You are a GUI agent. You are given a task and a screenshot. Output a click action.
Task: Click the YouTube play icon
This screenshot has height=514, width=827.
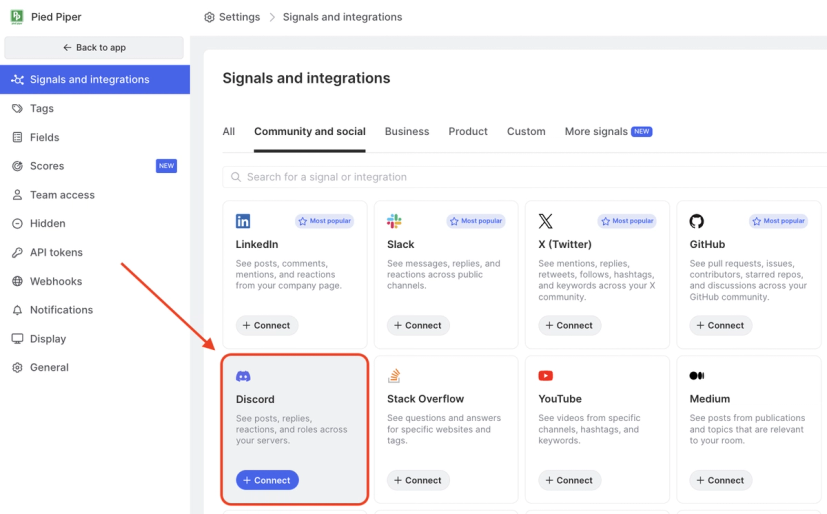coord(545,375)
